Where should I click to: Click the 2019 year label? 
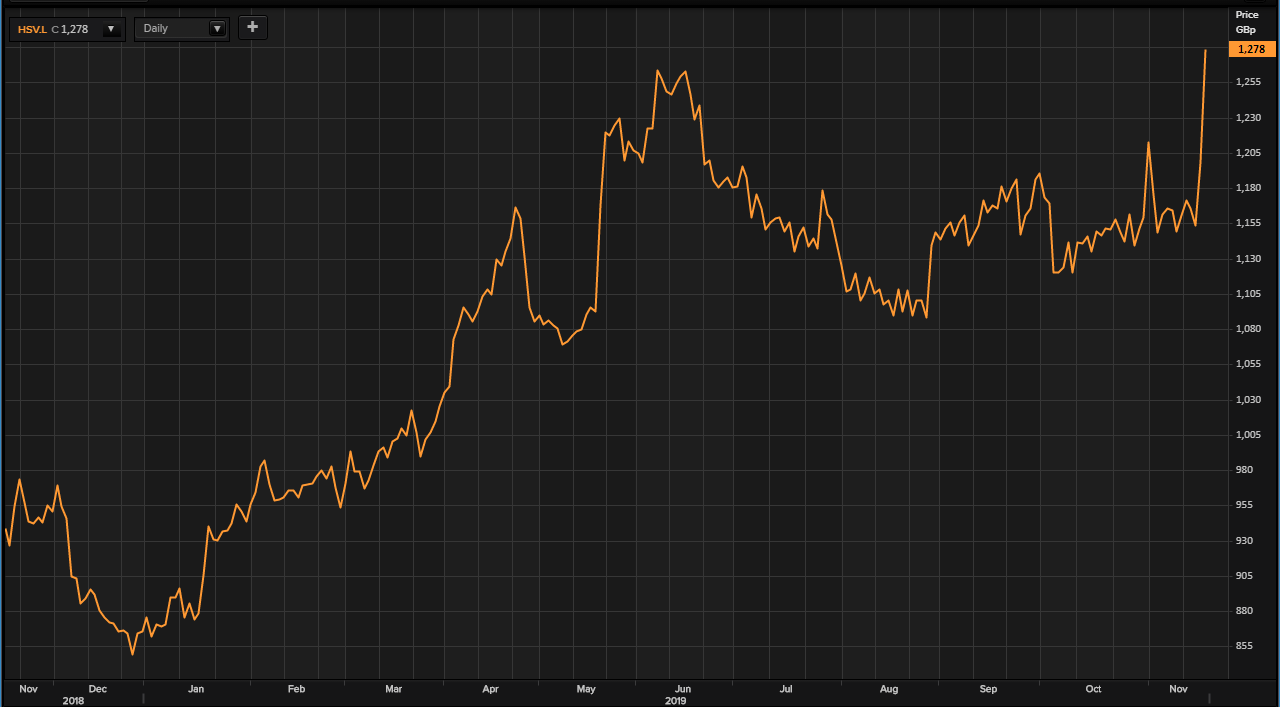click(x=676, y=700)
